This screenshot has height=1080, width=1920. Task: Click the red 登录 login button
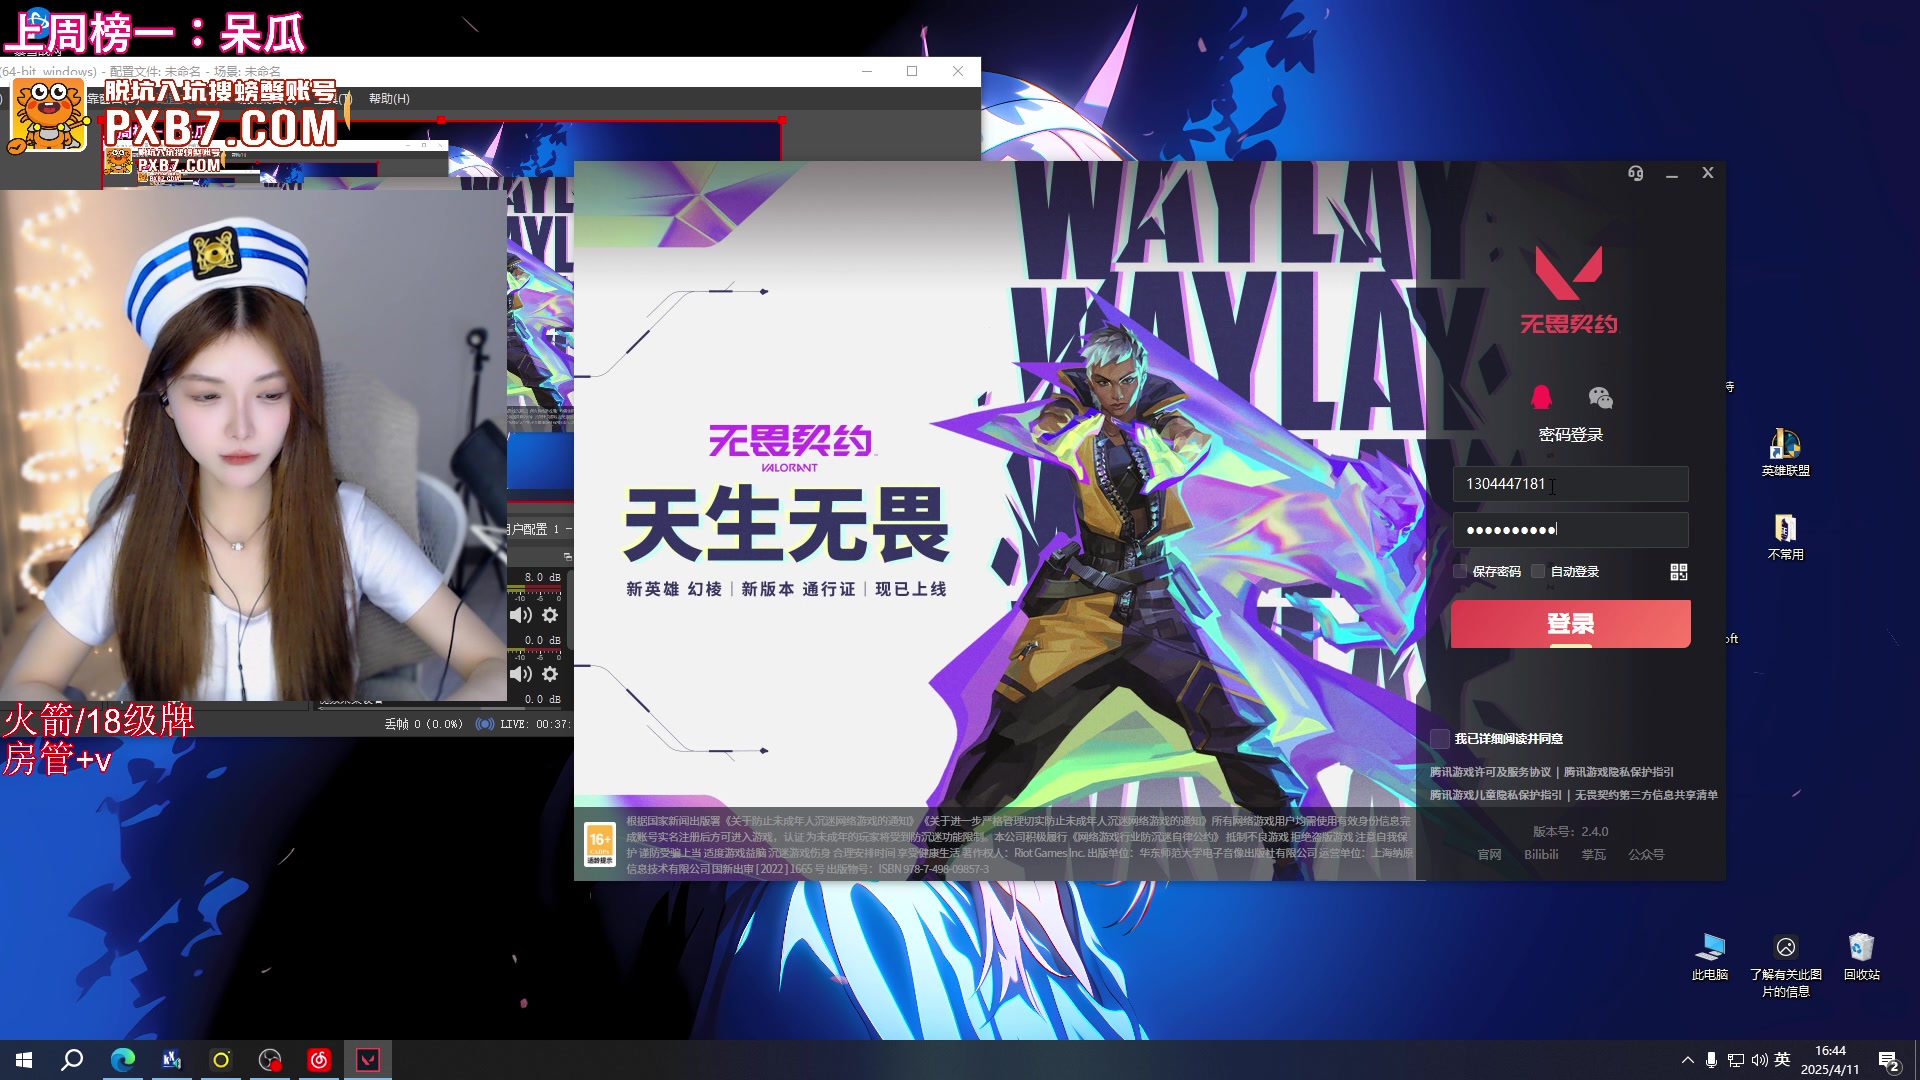[x=1570, y=624]
